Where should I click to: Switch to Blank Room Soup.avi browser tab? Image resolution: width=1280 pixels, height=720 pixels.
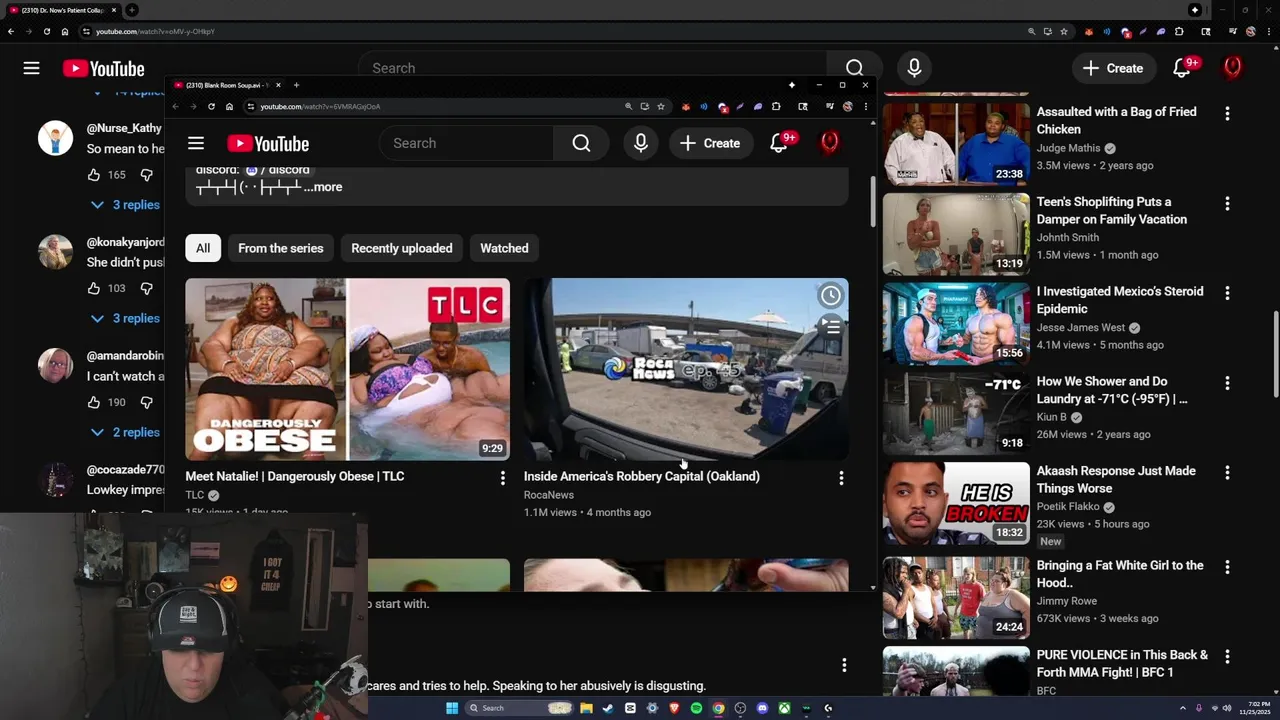point(227,85)
